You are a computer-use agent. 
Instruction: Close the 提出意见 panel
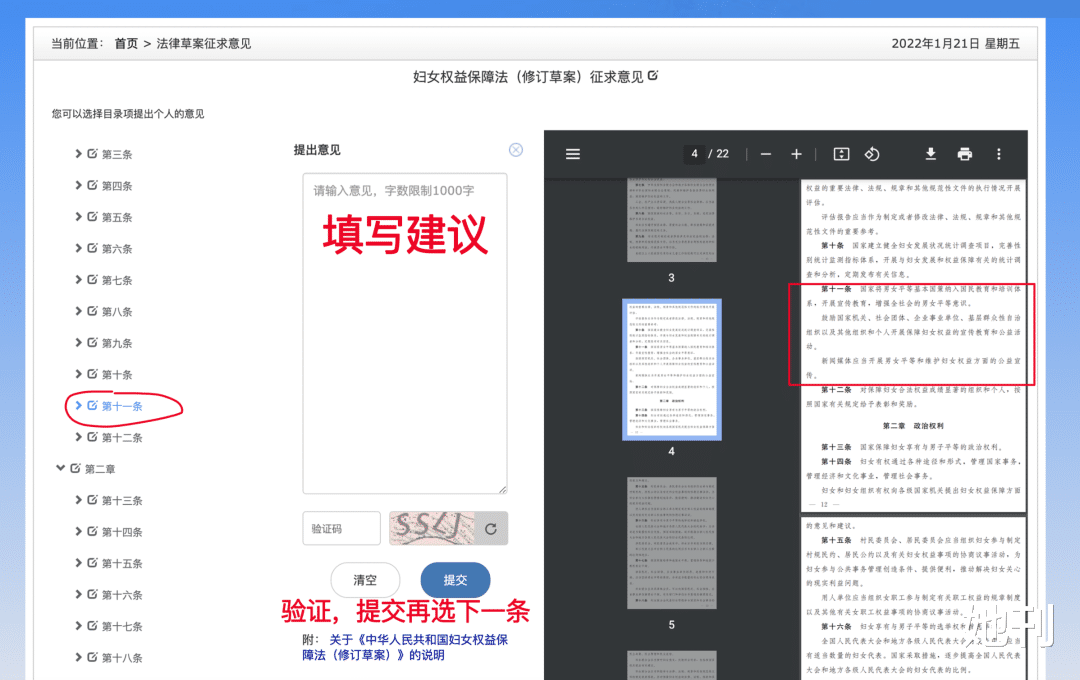coord(515,149)
